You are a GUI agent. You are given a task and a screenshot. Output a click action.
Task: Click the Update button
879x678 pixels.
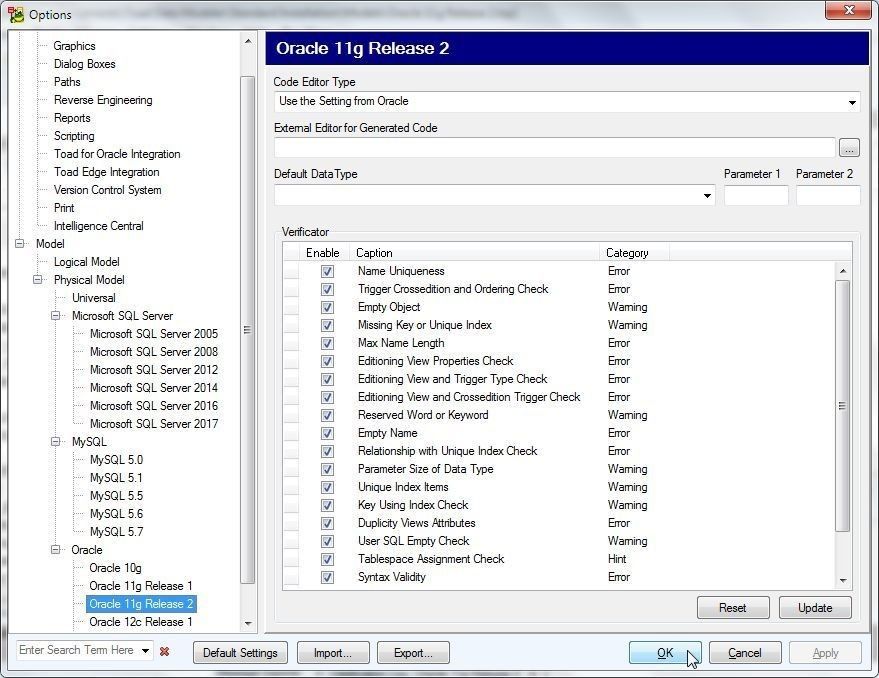tap(815, 608)
